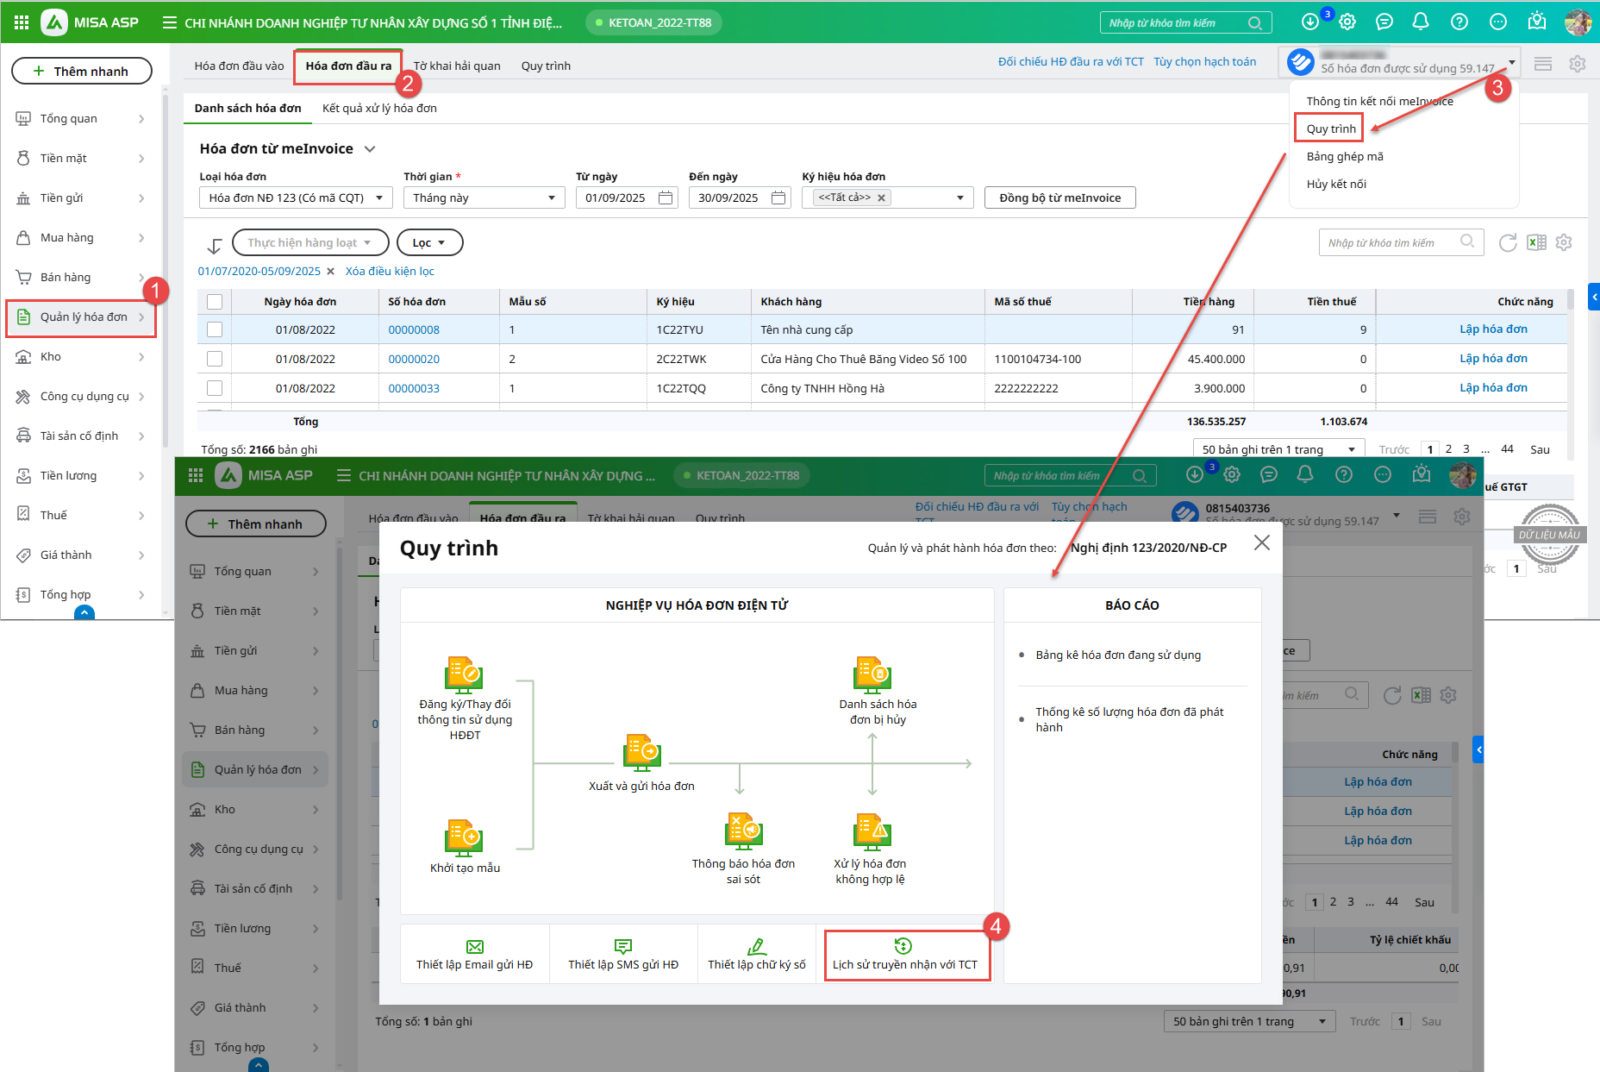Expand the 'Loại hóa đơn' dropdown
The image size is (1600, 1072).
[x=295, y=198]
